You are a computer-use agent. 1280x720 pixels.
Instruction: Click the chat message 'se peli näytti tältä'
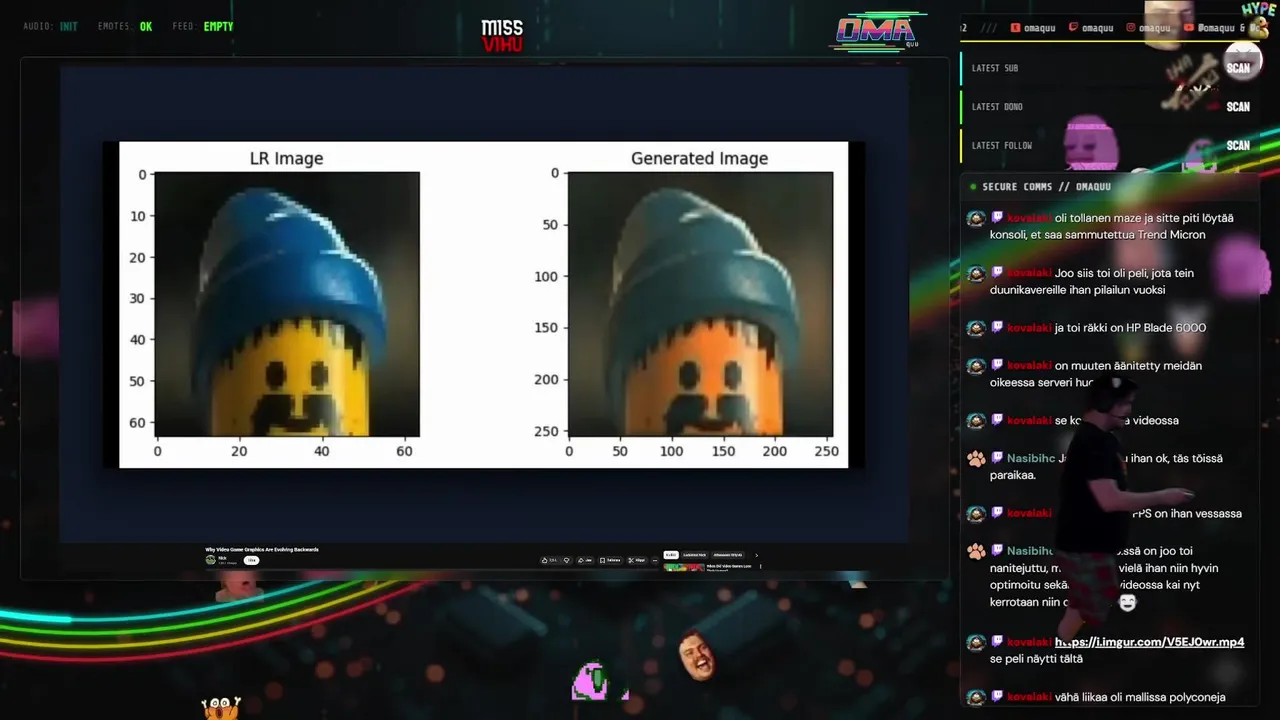click(1036, 659)
